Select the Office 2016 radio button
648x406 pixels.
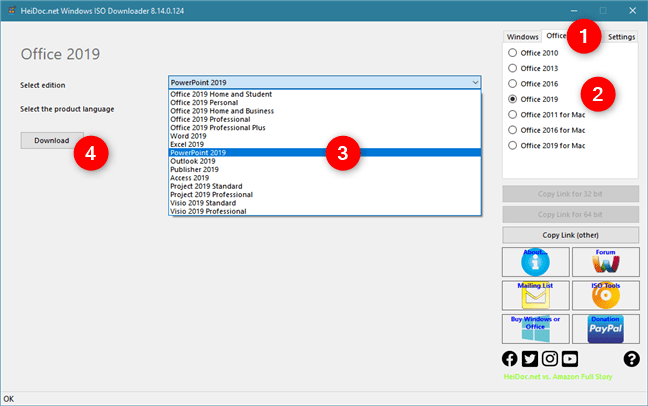tap(512, 84)
